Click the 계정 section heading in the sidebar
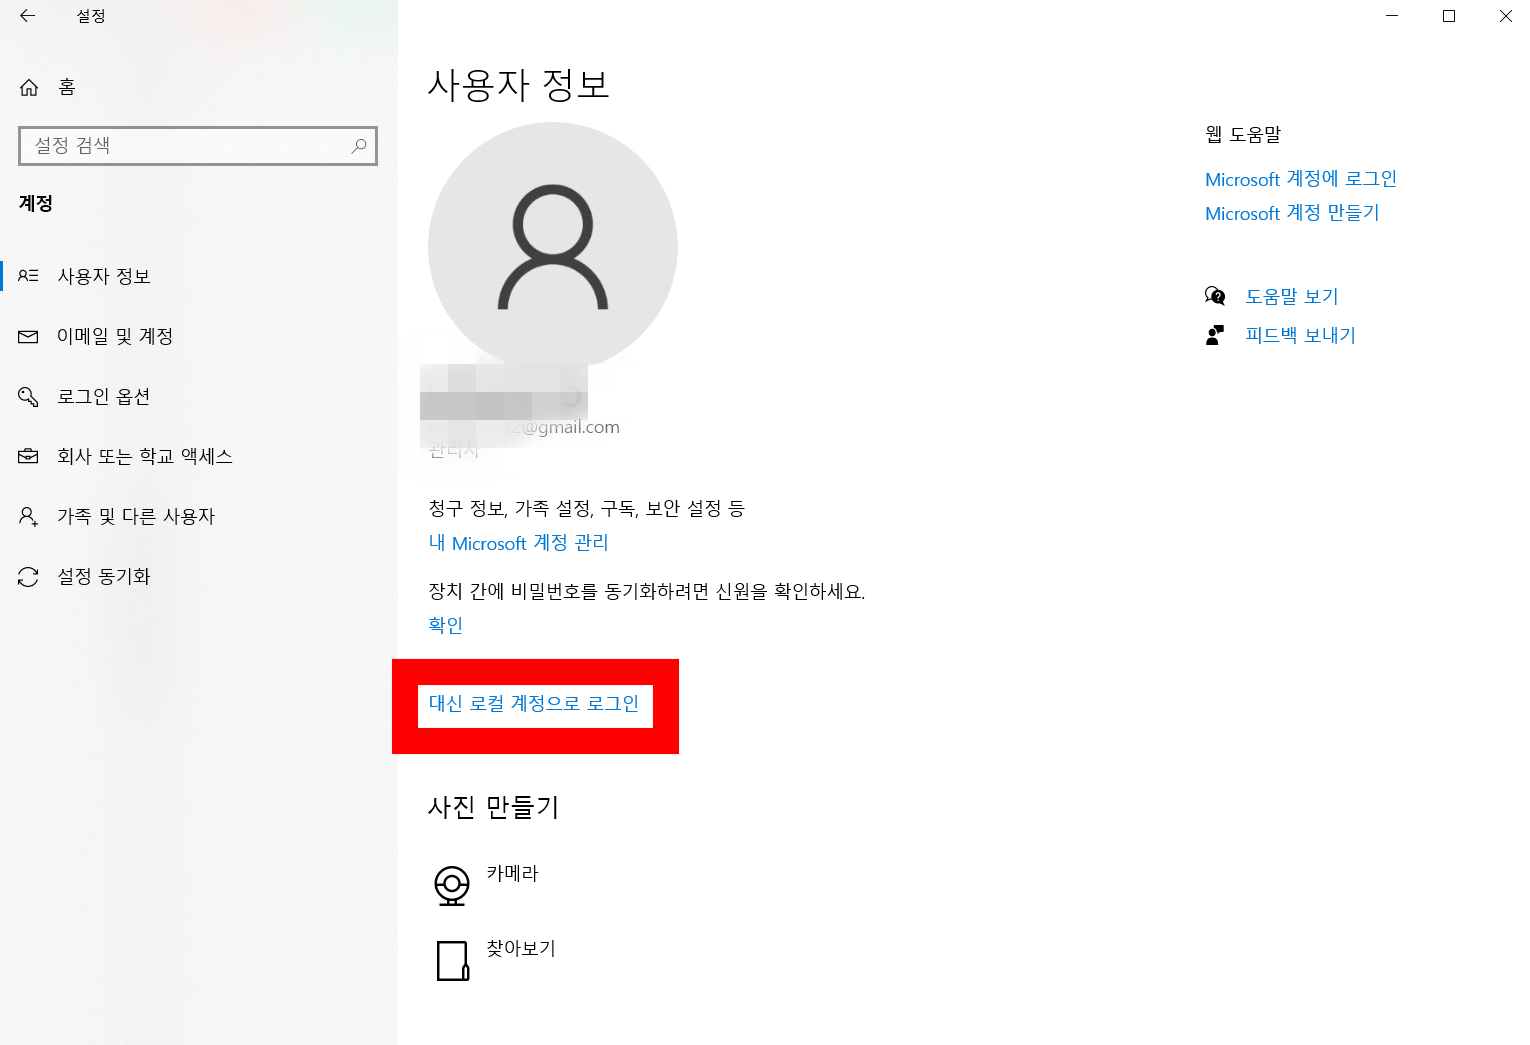This screenshot has width=1530, height=1045. click(x=36, y=203)
